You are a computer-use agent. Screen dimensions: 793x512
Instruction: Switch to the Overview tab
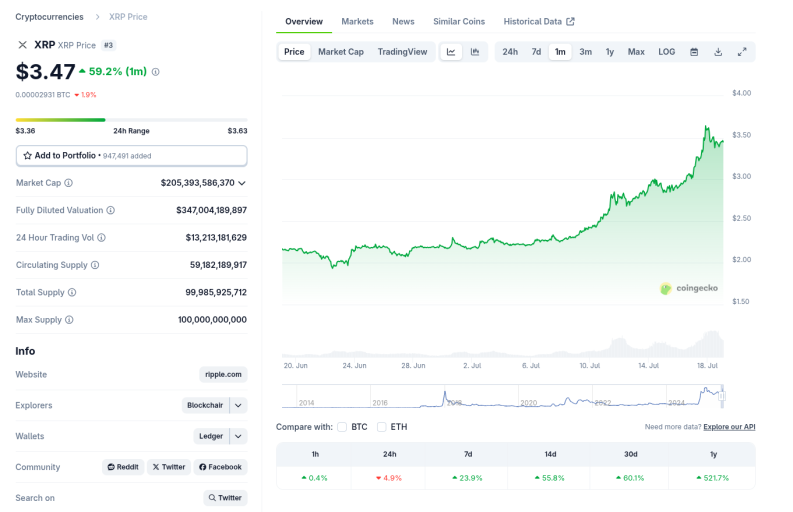coord(303,21)
